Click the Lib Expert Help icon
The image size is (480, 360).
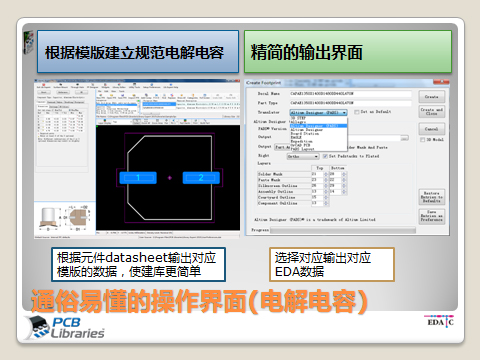pos(171,85)
